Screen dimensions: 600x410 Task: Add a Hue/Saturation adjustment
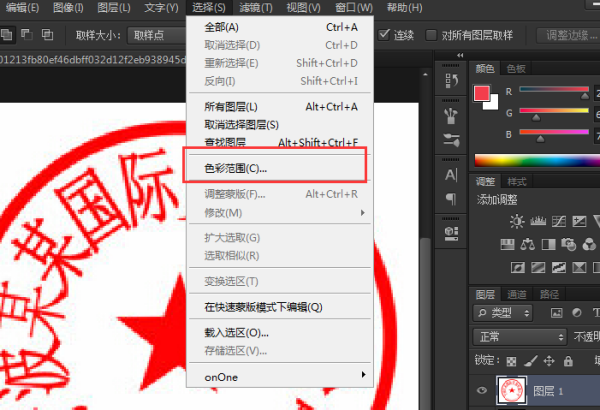pos(507,244)
